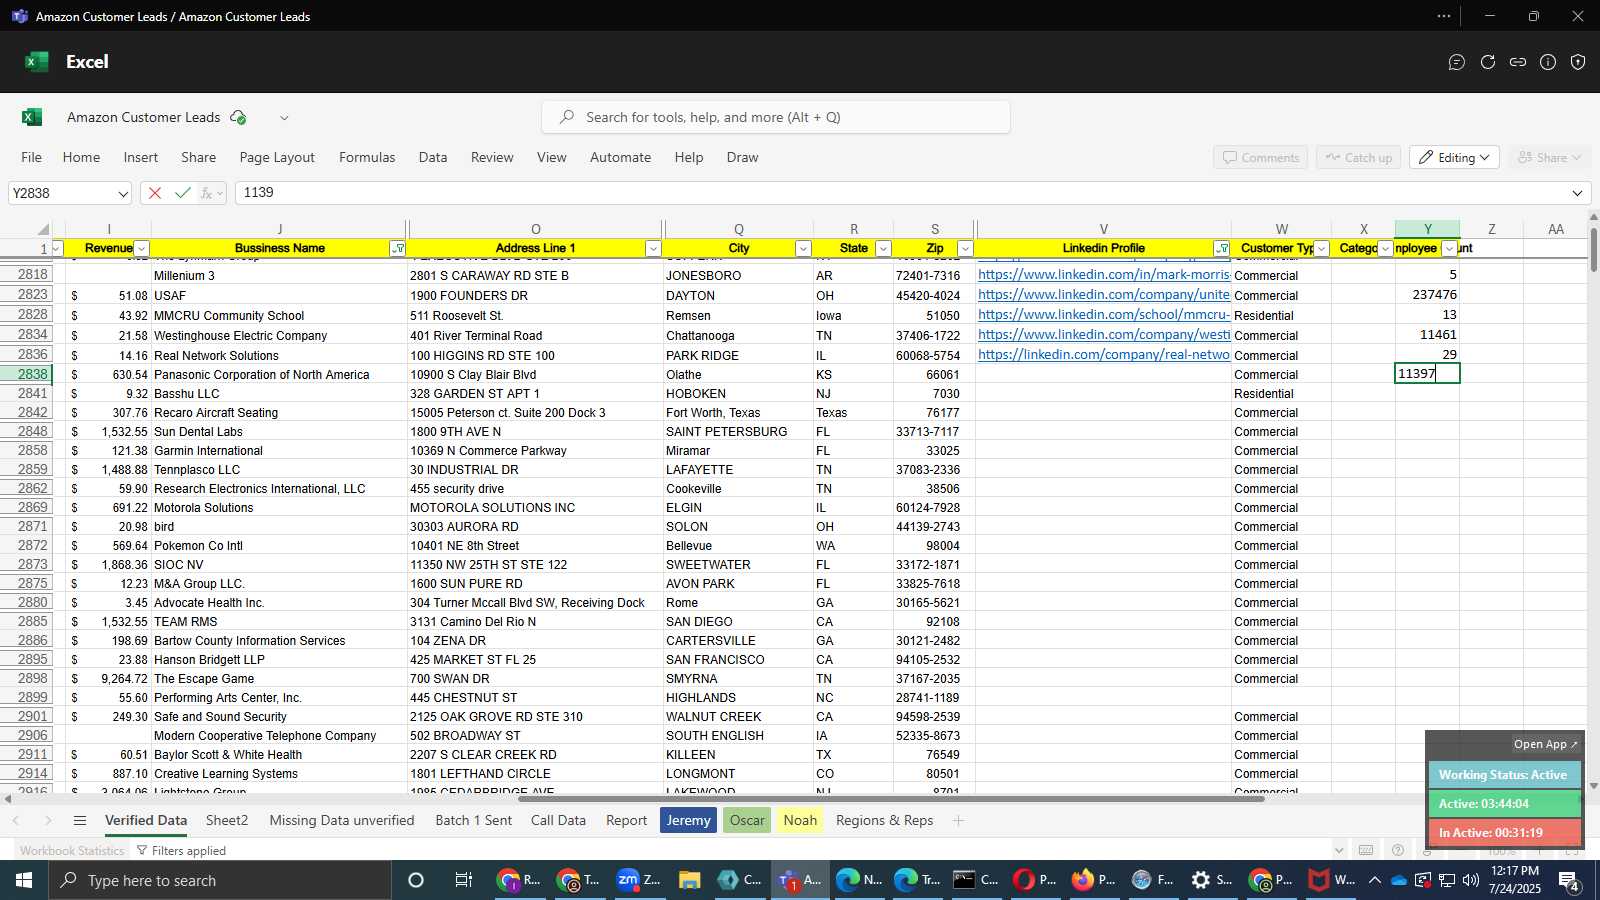Screen dimensions: 1600x900
Task: Open the Editing mode dropdown
Action: tap(1455, 158)
